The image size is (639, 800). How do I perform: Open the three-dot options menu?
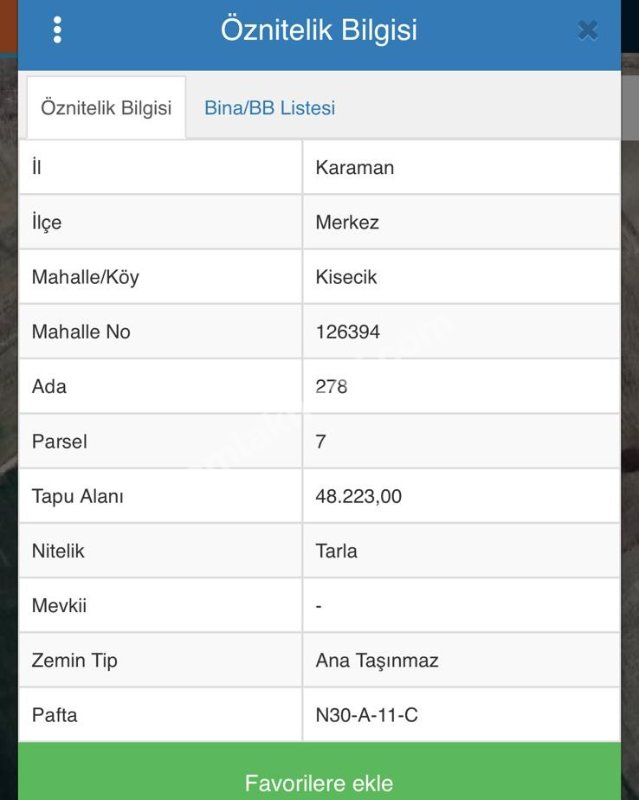(57, 30)
